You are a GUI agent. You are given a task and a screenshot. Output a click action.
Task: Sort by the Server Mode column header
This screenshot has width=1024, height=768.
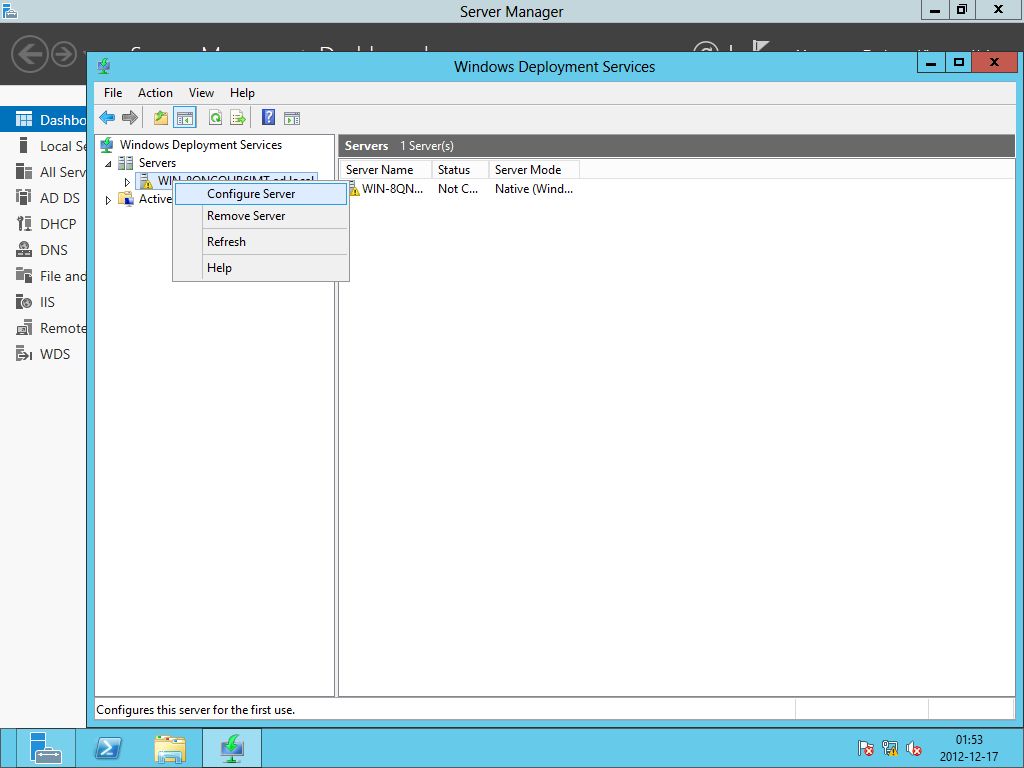[534, 170]
